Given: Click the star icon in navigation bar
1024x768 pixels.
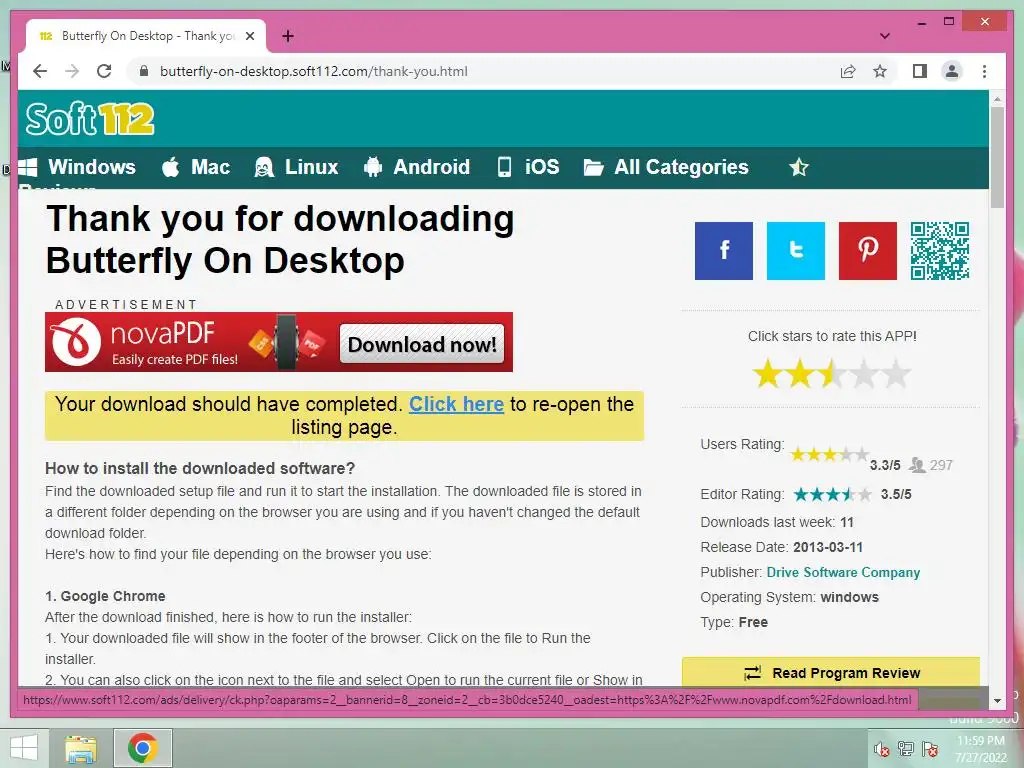Looking at the screenshot, I should click(x=799, y=168).
